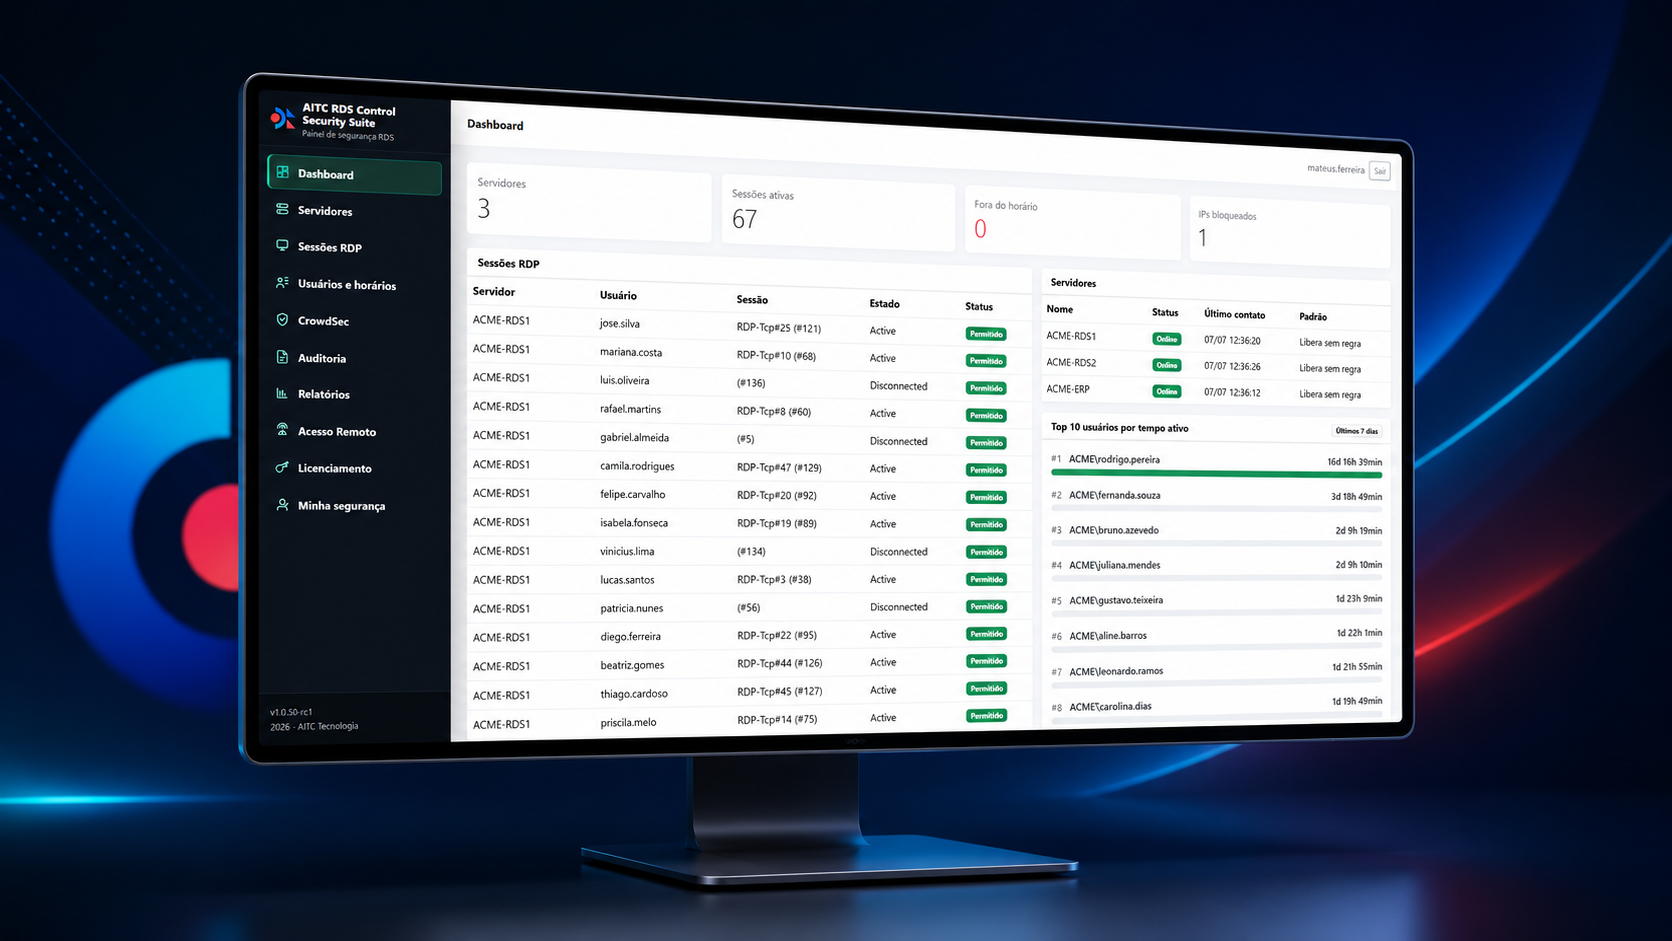Select the Relatórios bar chart icon

[282, 394]
